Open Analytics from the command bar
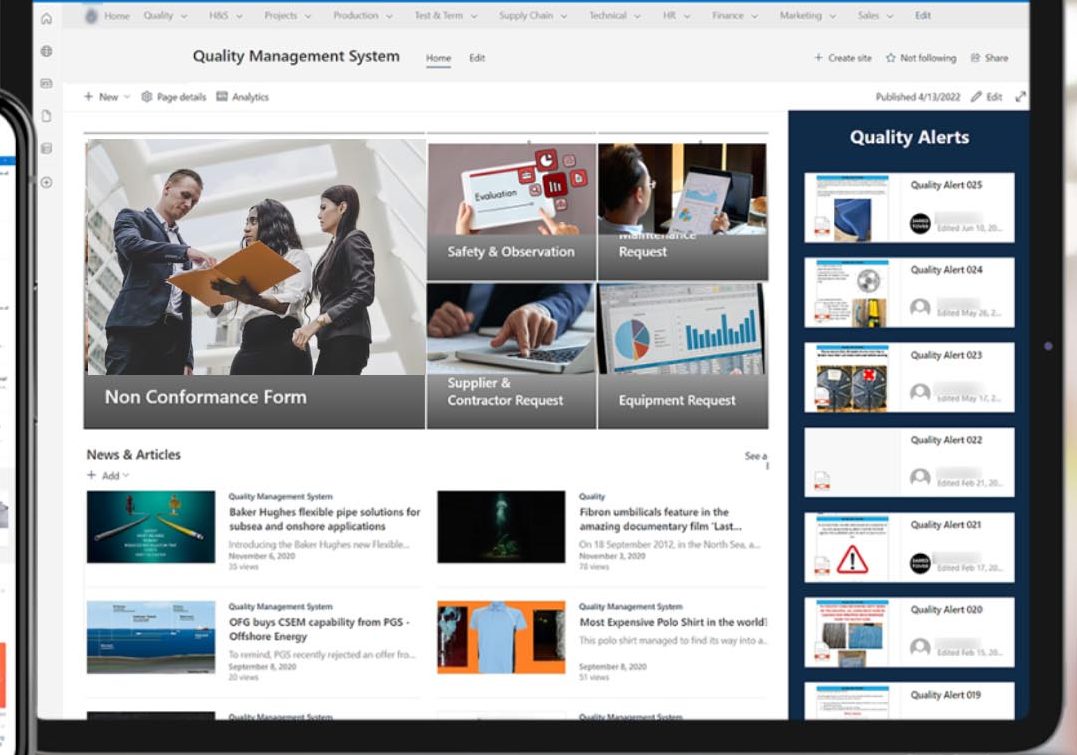The height and width of the screenshot is (755, 1077). pos(242,97)
